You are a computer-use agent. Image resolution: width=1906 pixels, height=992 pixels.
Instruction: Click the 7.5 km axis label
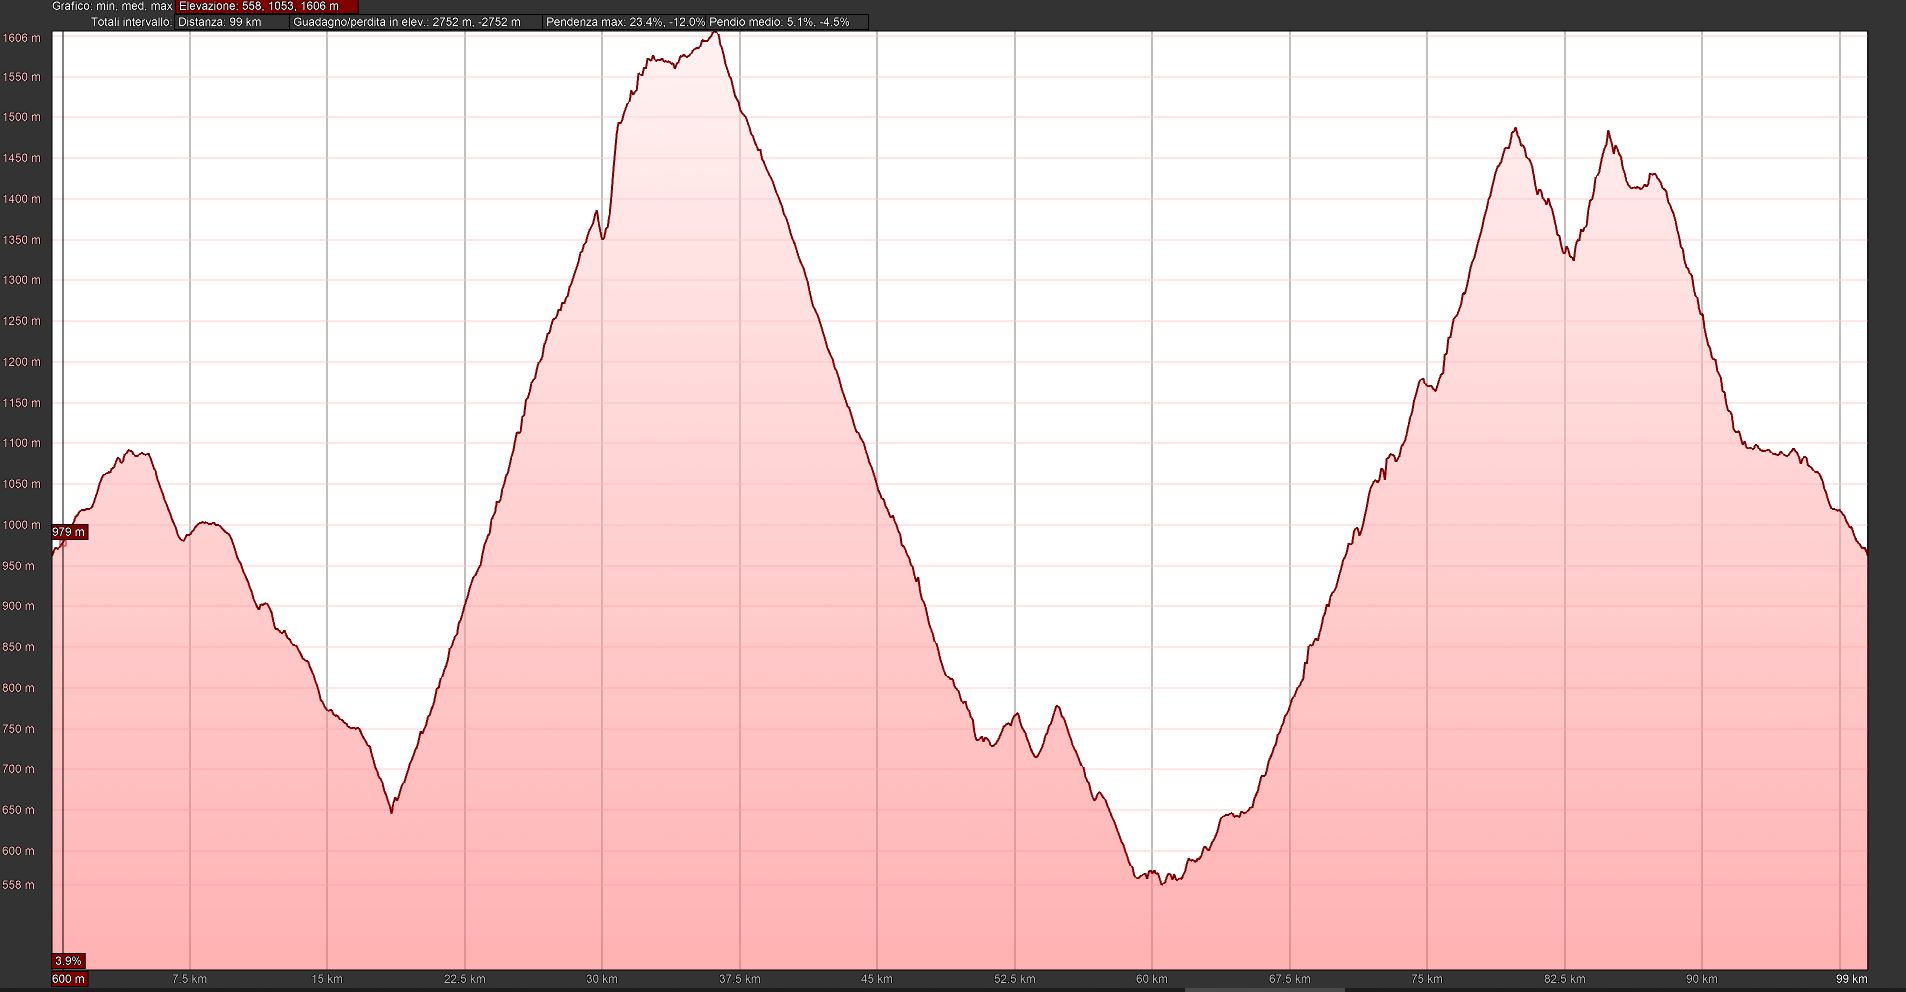[x=189, y=979]
